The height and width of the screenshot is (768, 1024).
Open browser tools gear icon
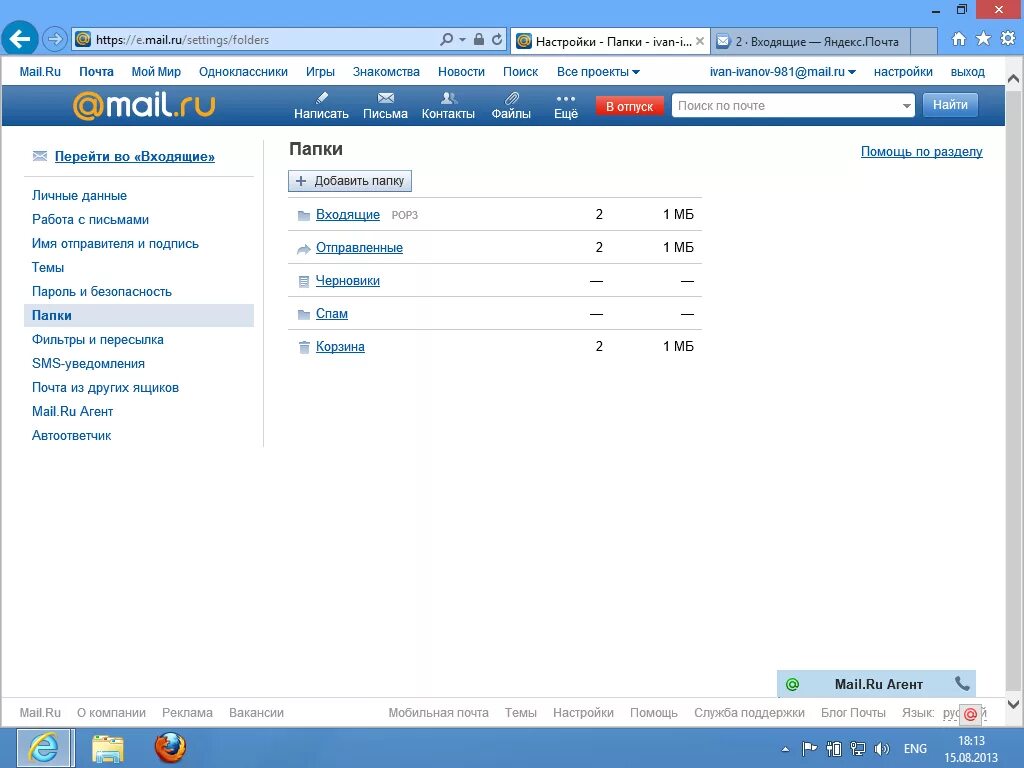[x=1008, y=39]
